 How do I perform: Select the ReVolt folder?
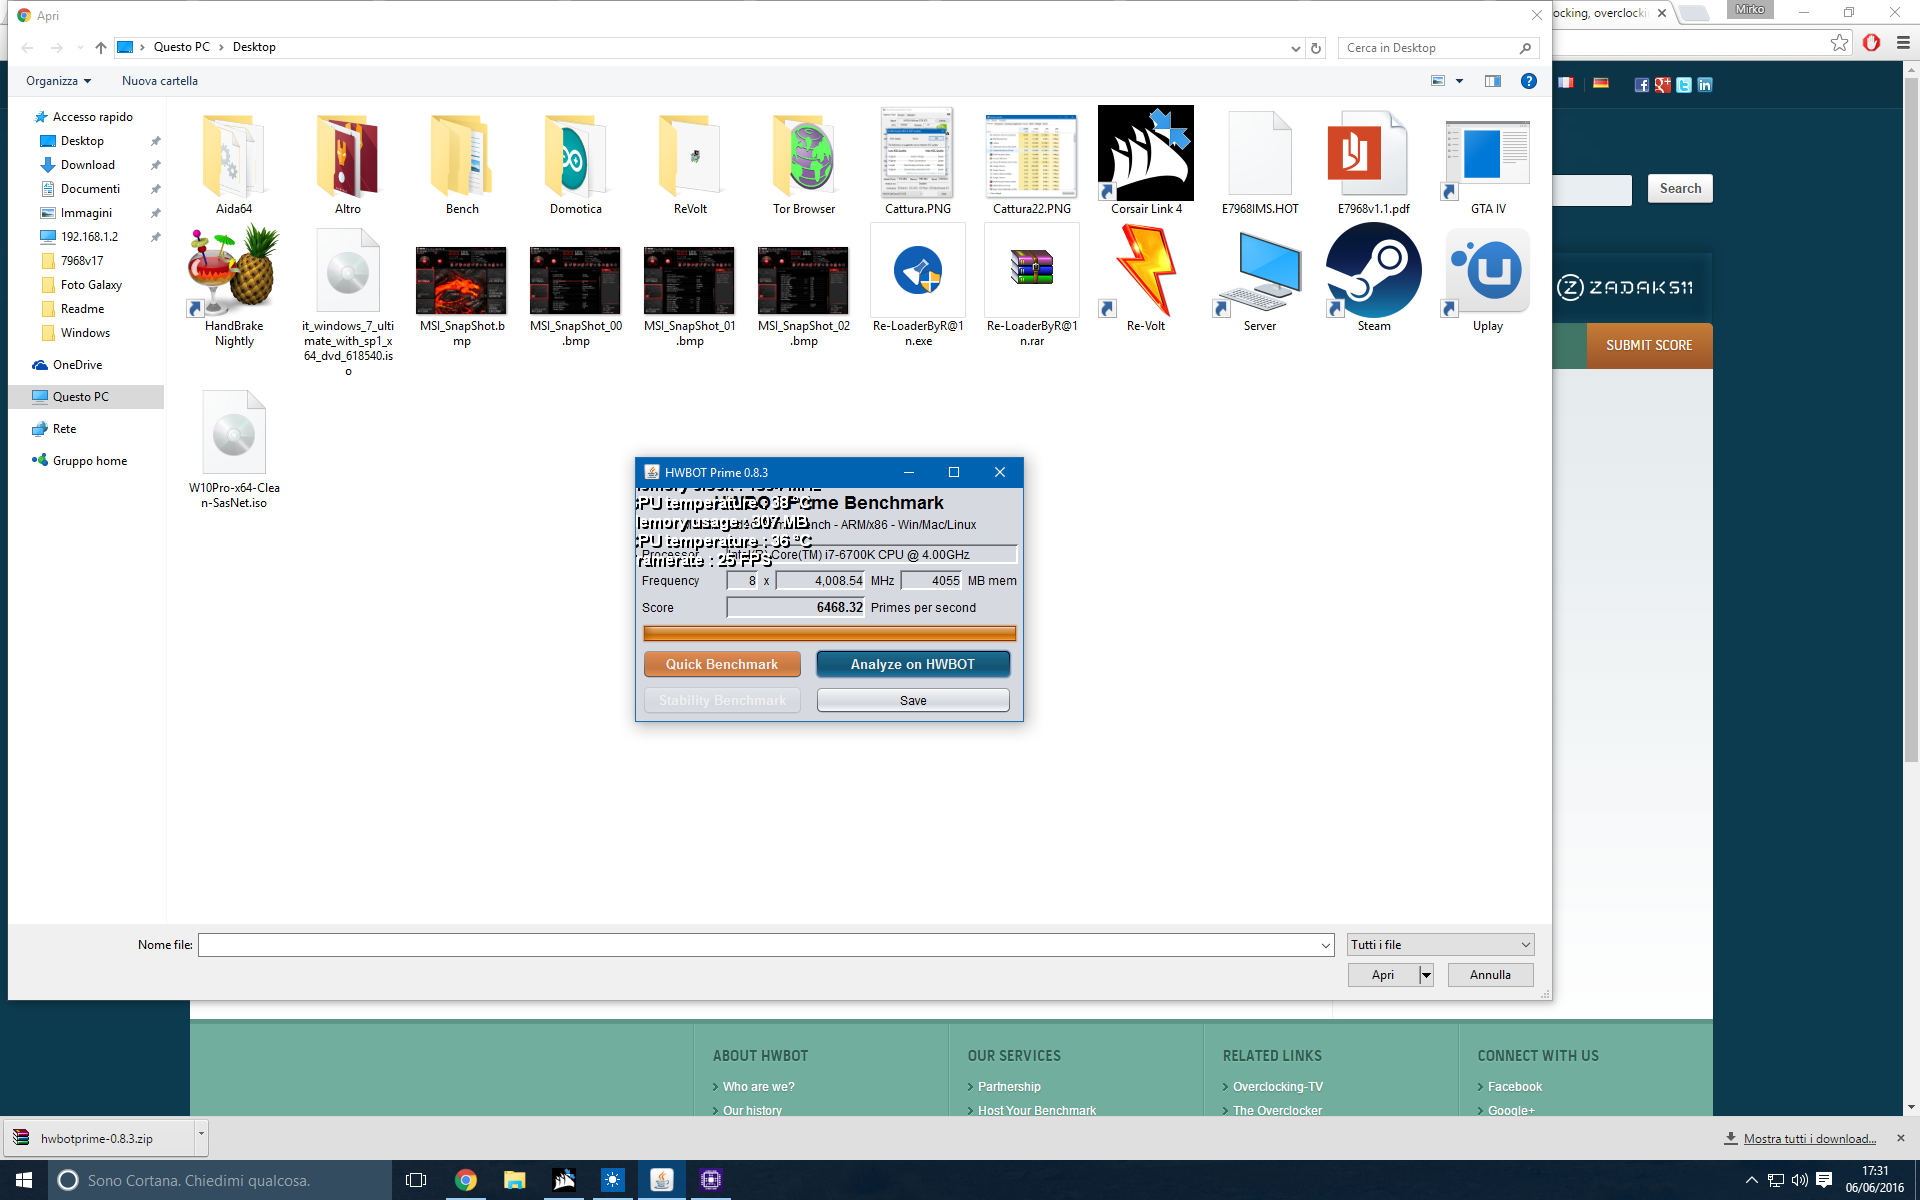click(x=690, y=163)
